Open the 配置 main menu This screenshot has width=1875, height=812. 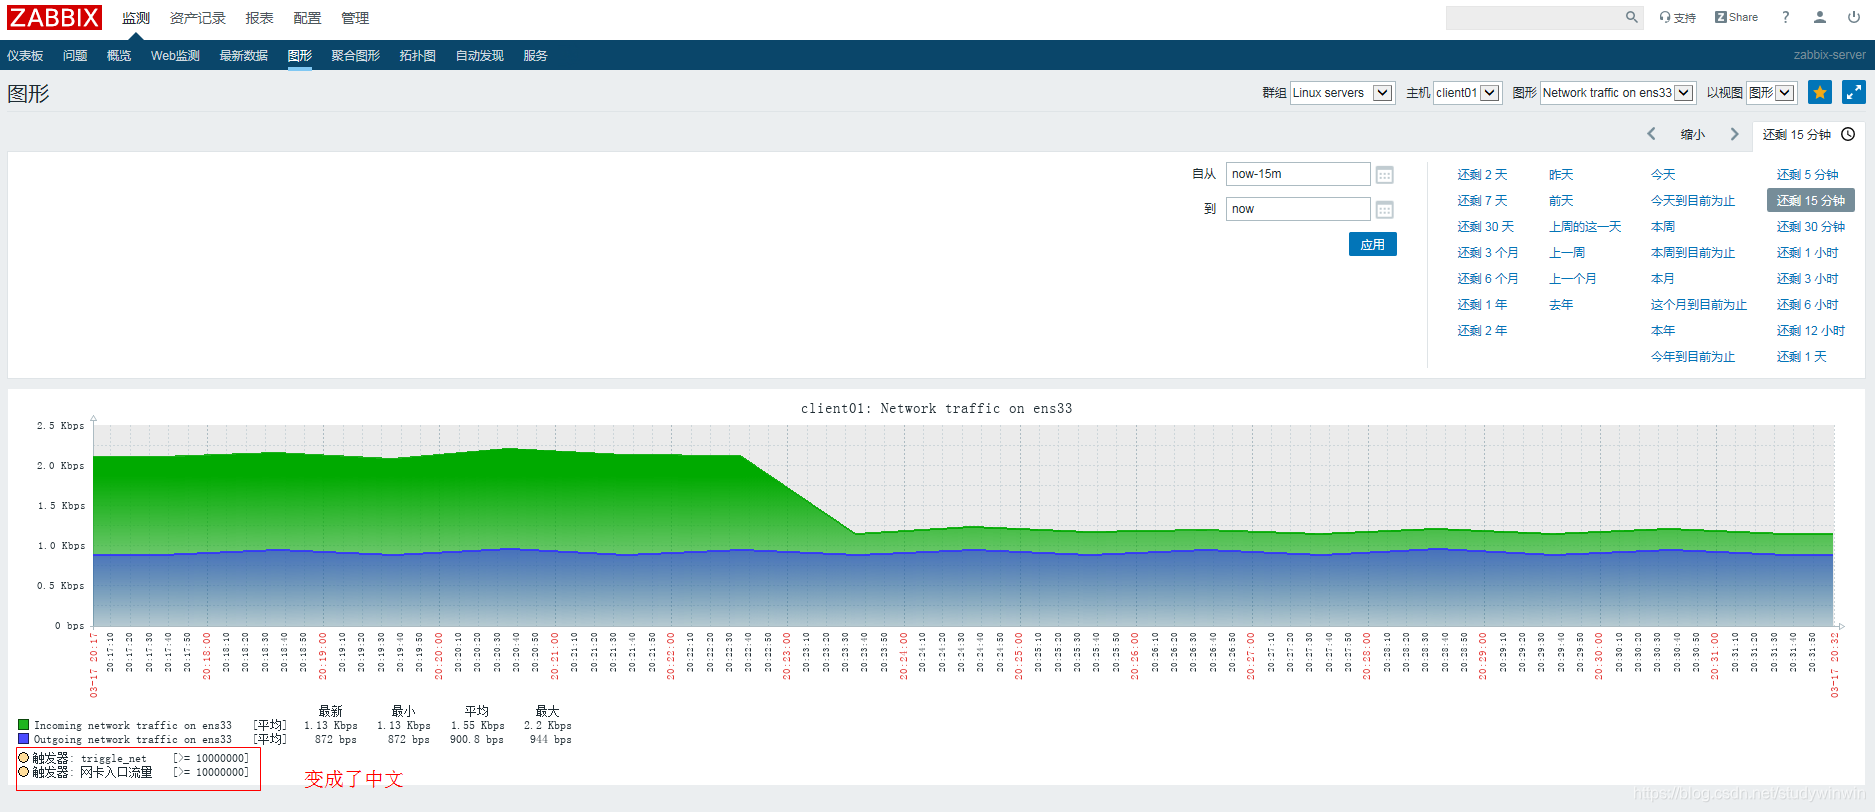point(307,18)
